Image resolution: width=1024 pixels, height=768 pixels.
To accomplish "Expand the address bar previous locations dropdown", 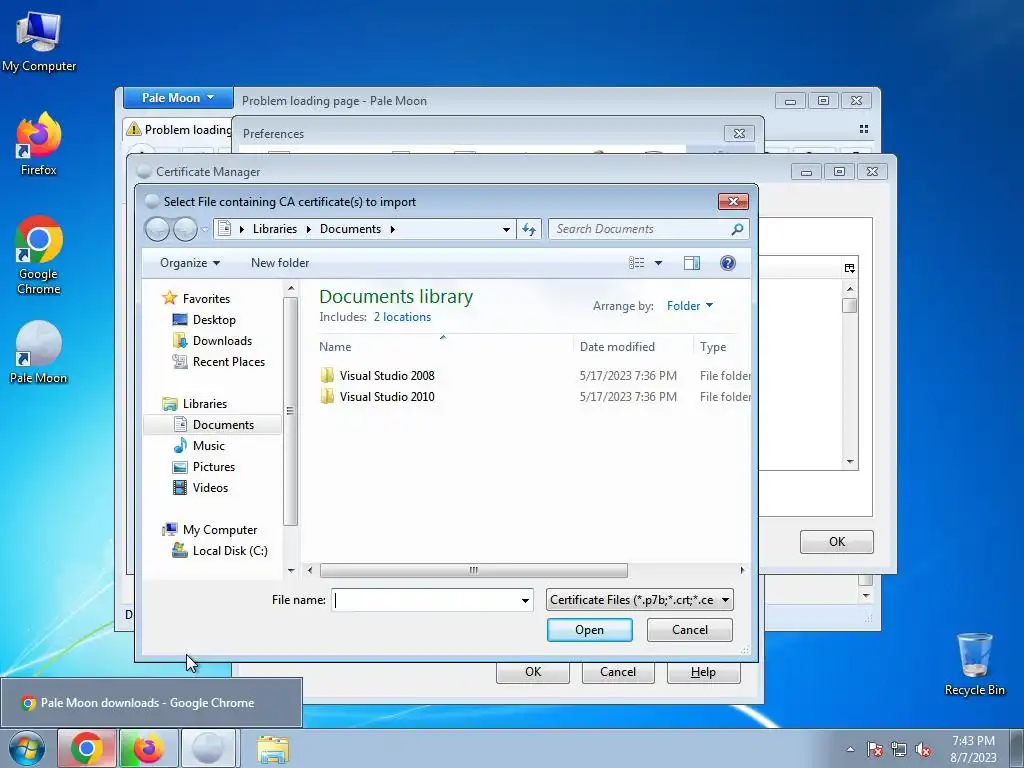I will [506, 229].
